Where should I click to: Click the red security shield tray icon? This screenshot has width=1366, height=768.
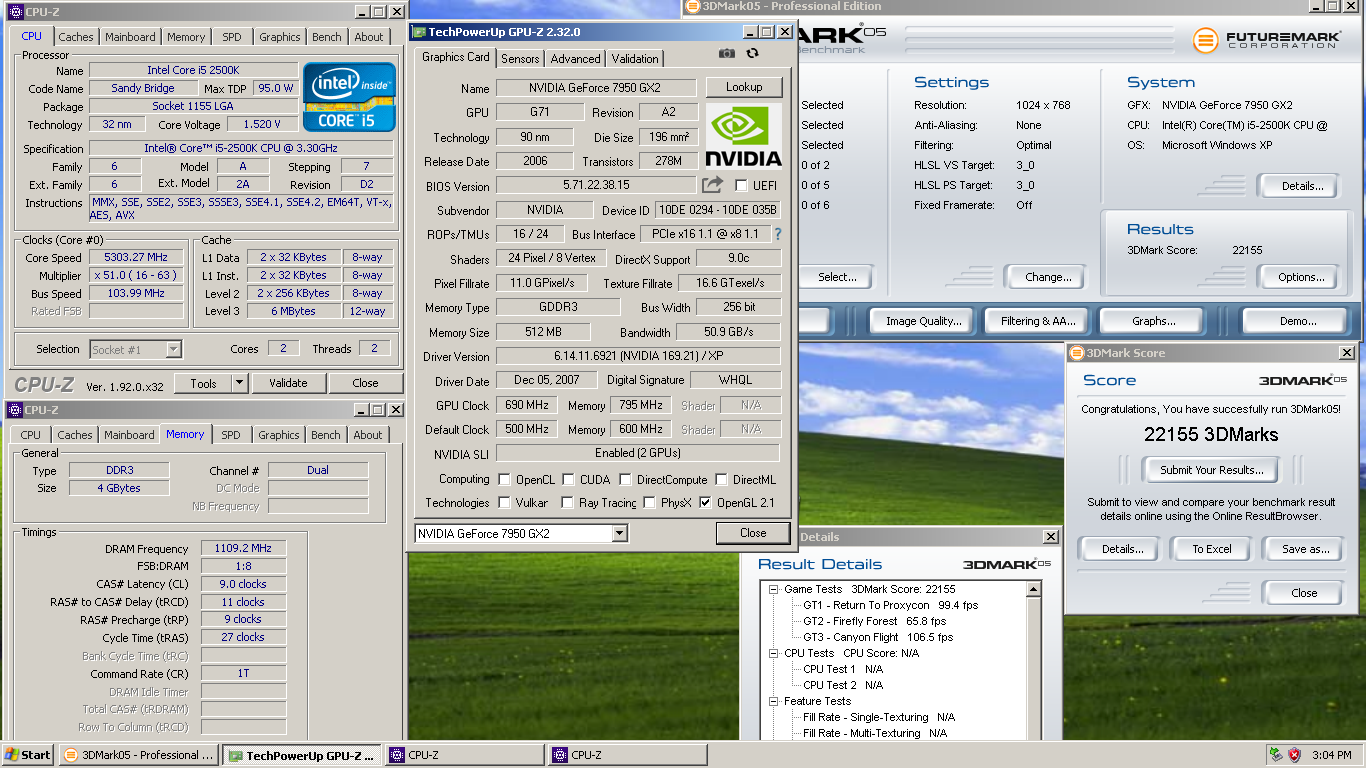(x=1294, y=755)
